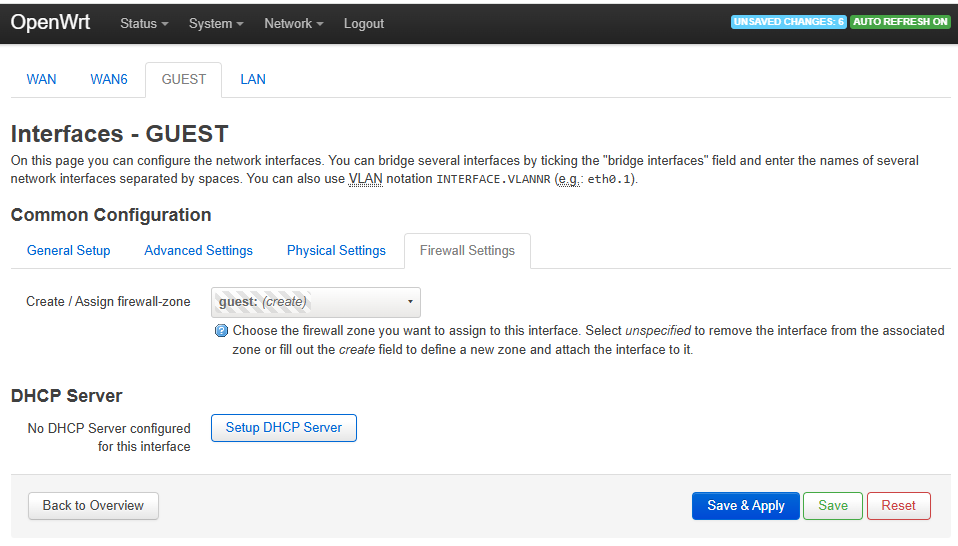Screen dimensions: 958x546
Task: Toggle the Auto Refresh On badge
Action: coord(900,22)
